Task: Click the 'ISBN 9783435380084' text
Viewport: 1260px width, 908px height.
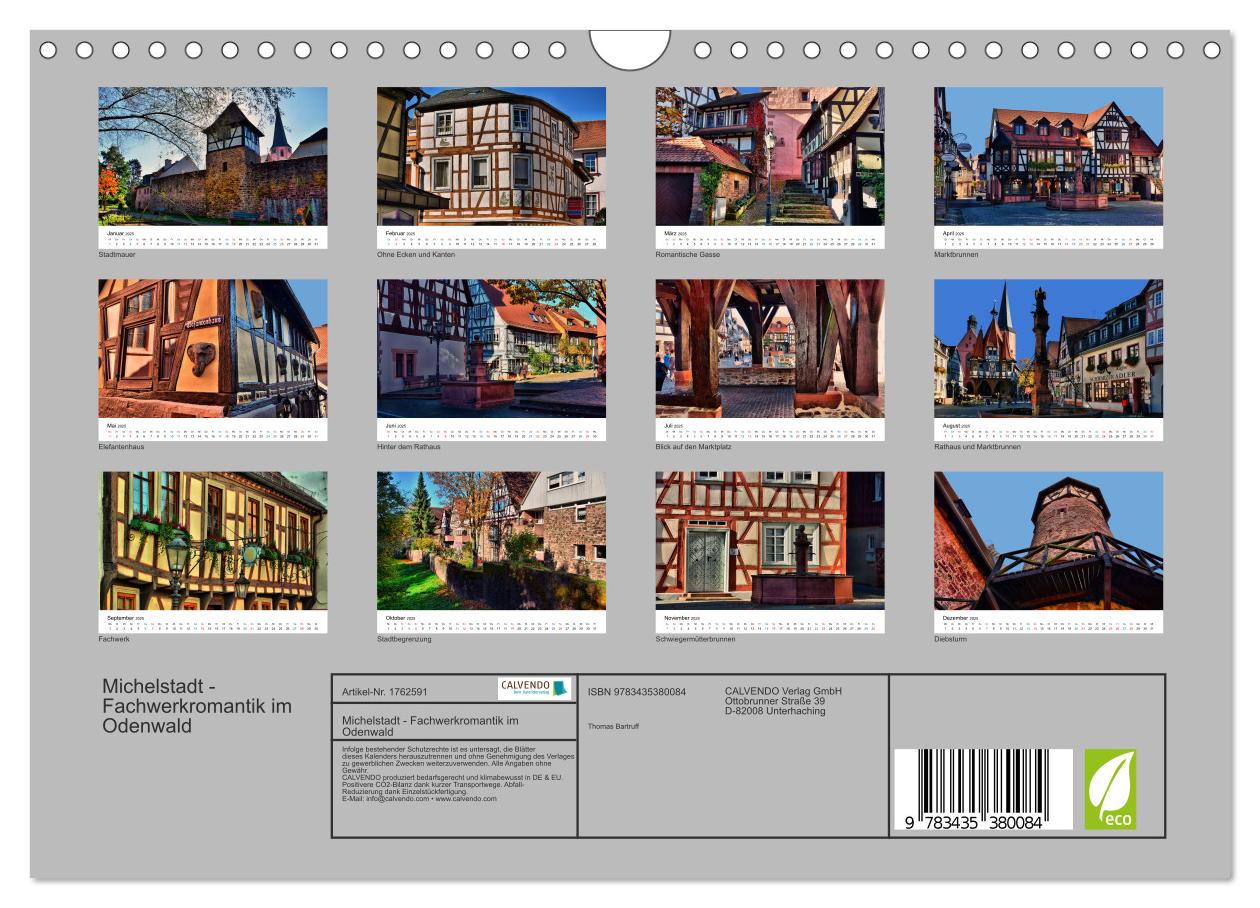Action: coord(637,691)
